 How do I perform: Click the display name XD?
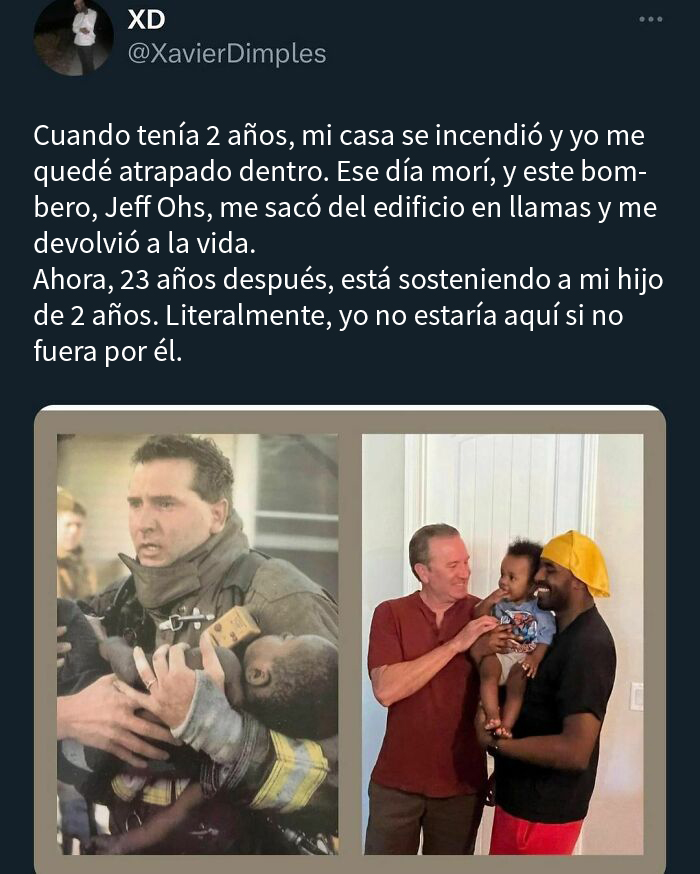coord(147,20)
